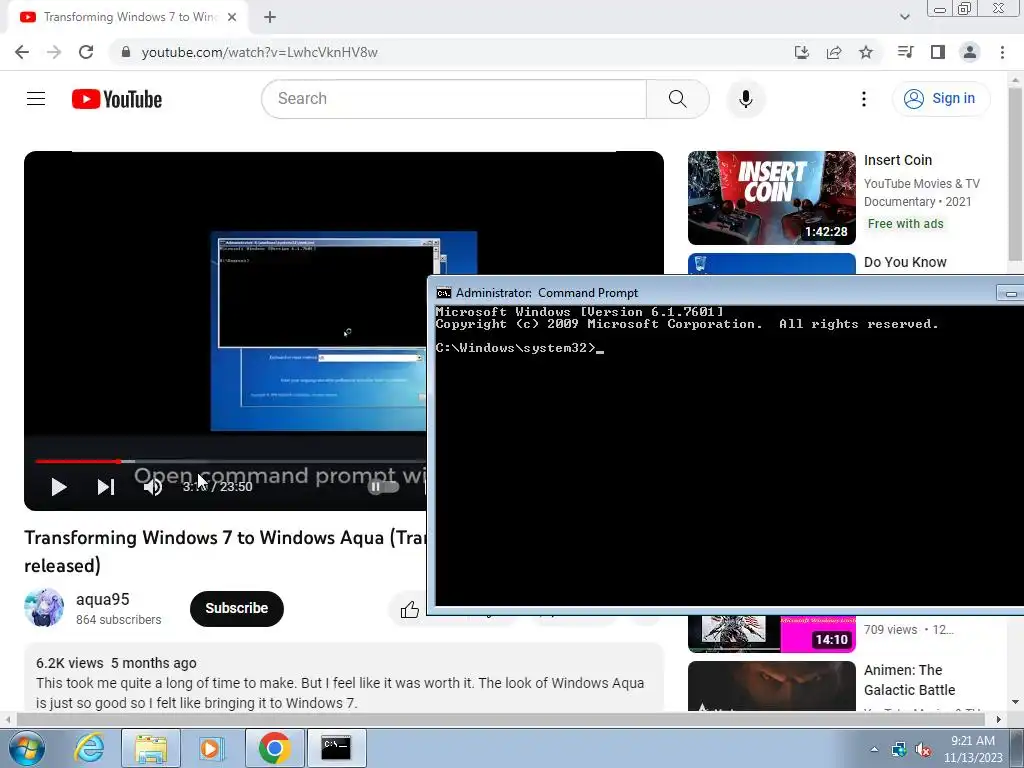Click the install/download page icon
Viewport: 1024px width, 768px height.
click(x=801, y=52)
